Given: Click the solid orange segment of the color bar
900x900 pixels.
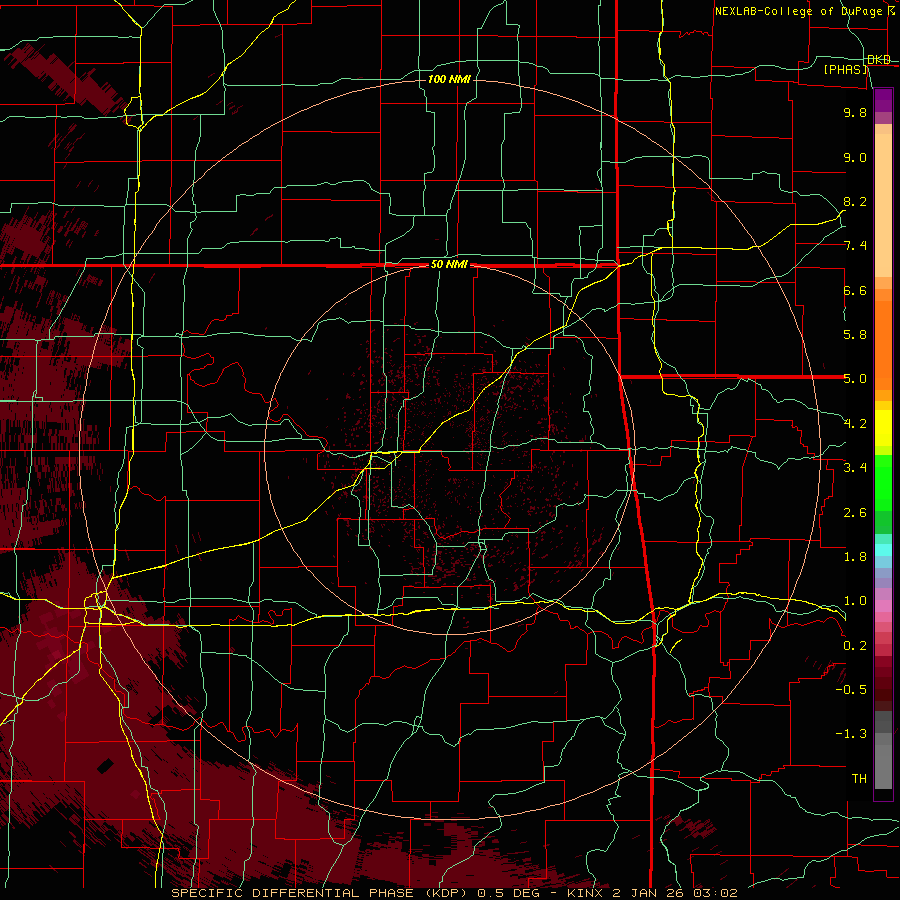Looking at the screenshot, I should 883,344.
